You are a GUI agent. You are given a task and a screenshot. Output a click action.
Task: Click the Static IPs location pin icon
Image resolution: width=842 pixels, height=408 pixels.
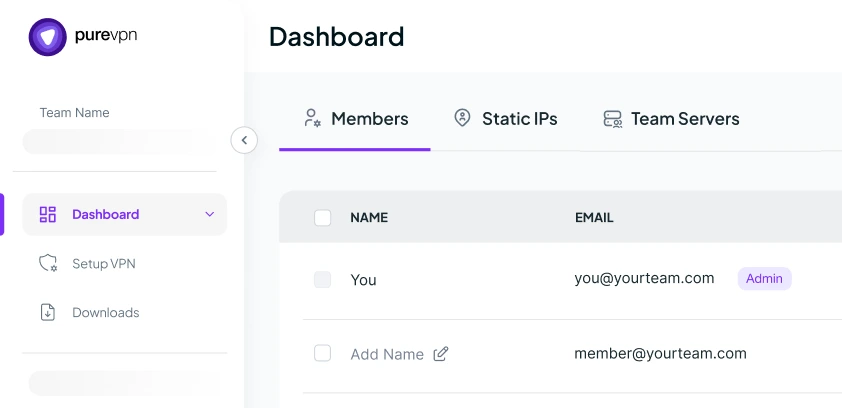tap(462, 118)
